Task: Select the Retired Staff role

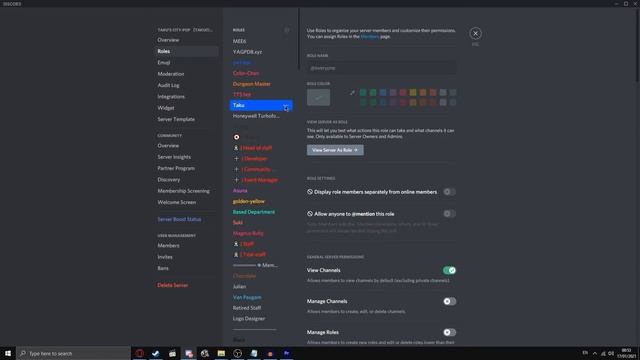Action: pos(247,308)
